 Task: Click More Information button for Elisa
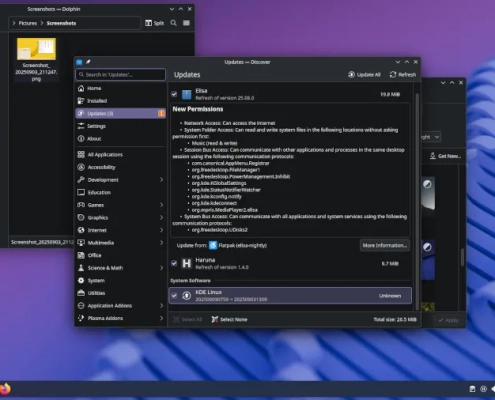385,245
